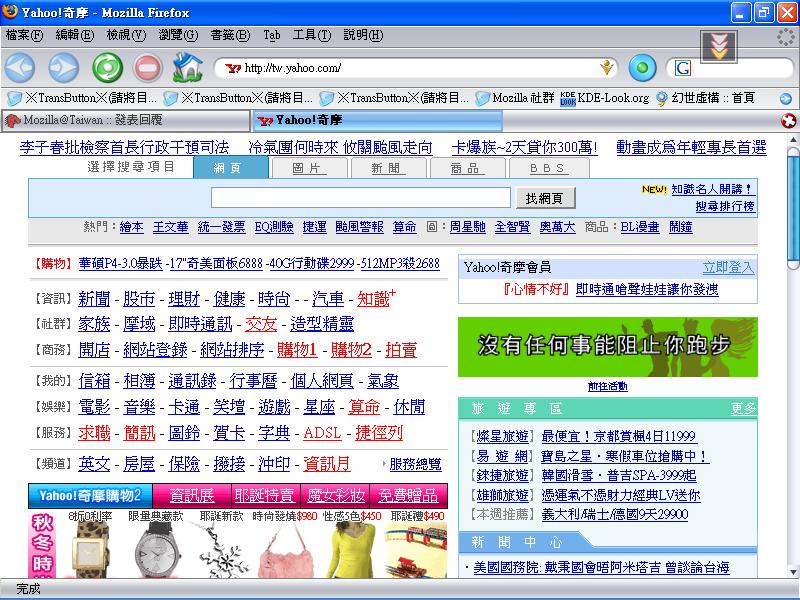This screenshot has width=800, height=600.
Task: Open the Downloads arrow icon in toolbar
Action: [718, 47]
